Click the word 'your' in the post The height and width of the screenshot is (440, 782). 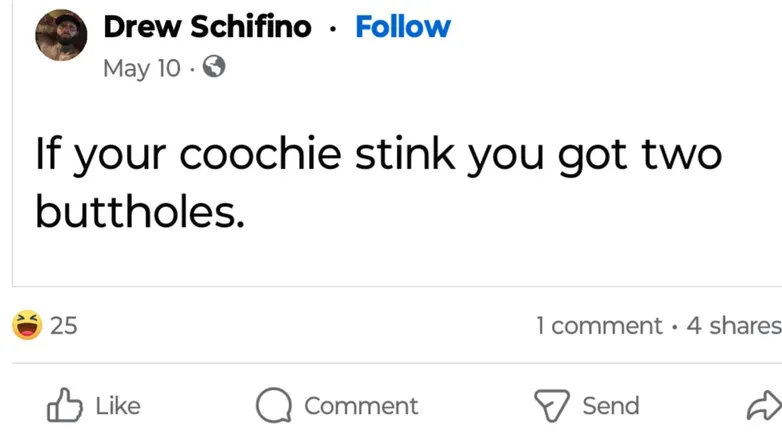tap(120, 158)
